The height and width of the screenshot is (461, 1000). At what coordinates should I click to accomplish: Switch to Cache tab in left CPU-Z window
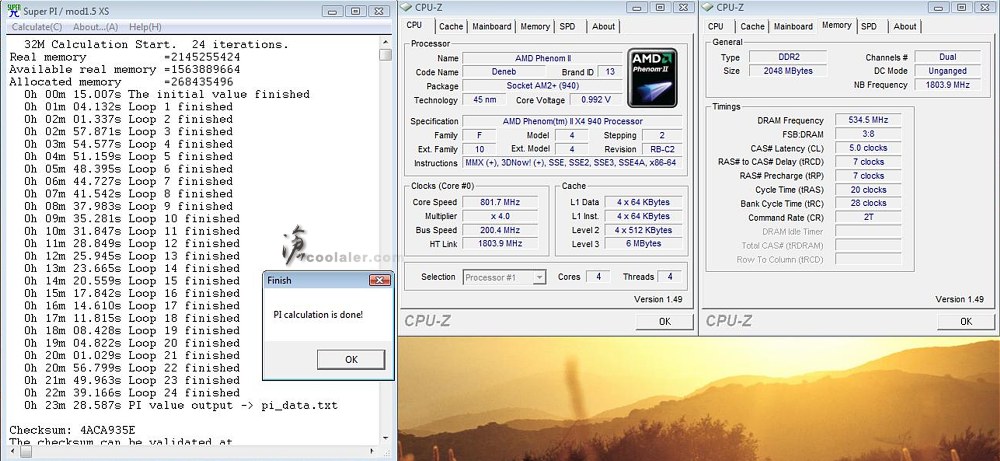pyautogui.click(x=451, y=27)
